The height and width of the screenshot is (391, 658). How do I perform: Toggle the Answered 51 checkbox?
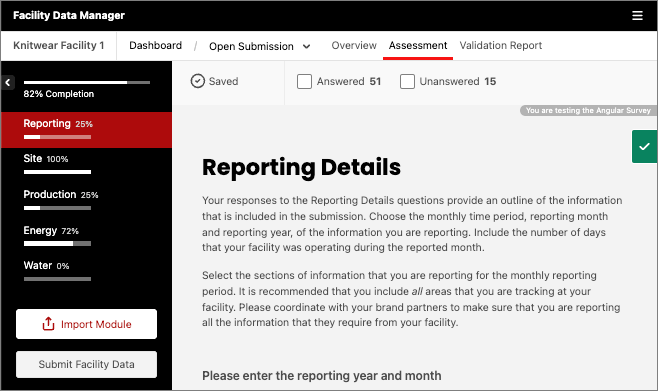(x=304, y=81)
